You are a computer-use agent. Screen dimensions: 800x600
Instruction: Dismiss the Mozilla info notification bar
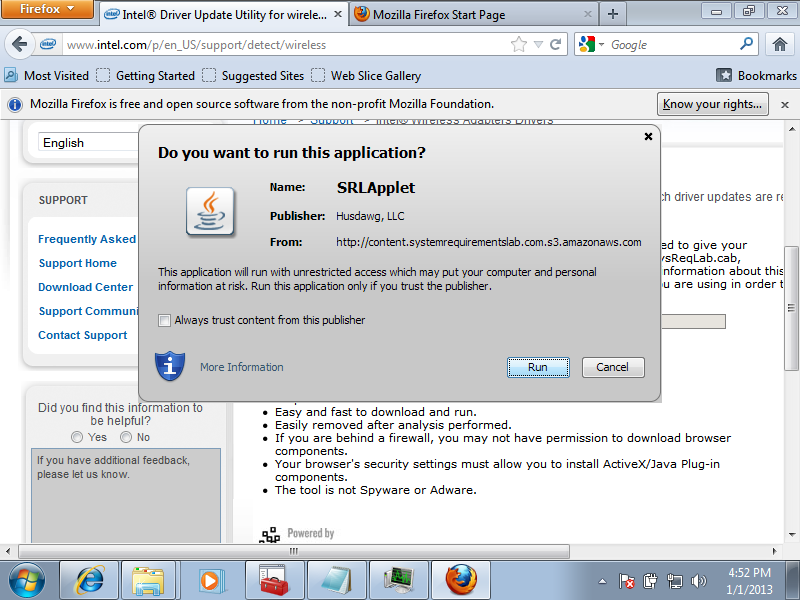pos(785,105)
